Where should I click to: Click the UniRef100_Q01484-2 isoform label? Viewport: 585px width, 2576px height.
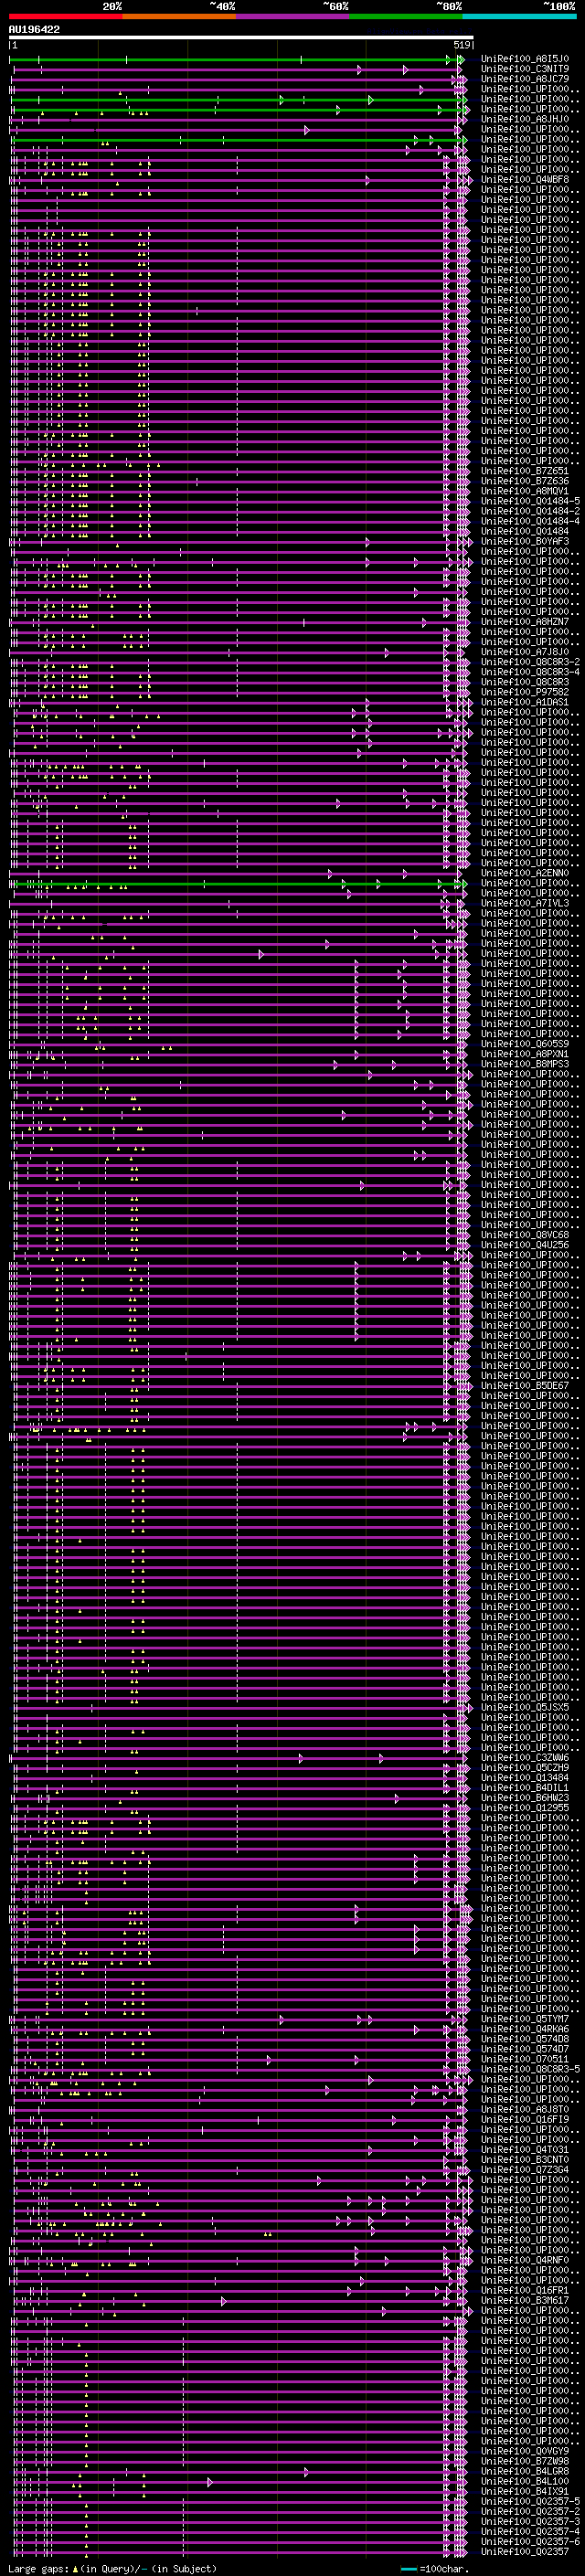[x=530, y=511]
